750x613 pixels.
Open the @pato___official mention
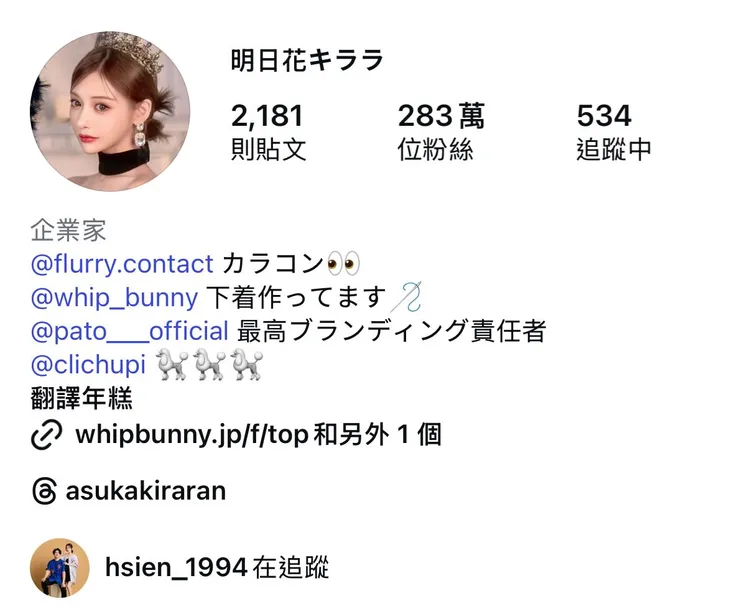[x=130, y=331]
